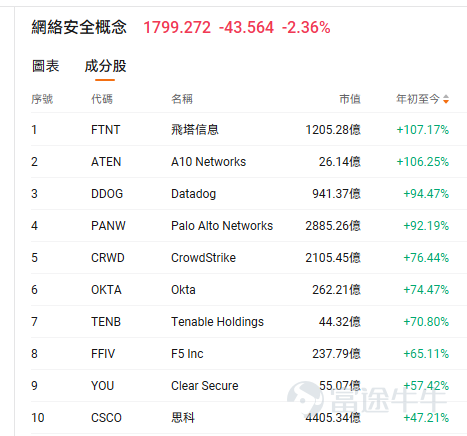Click the 網絡安全概念 index title
This screenshot has width=467, height=436.
click(x=79, y=27)
